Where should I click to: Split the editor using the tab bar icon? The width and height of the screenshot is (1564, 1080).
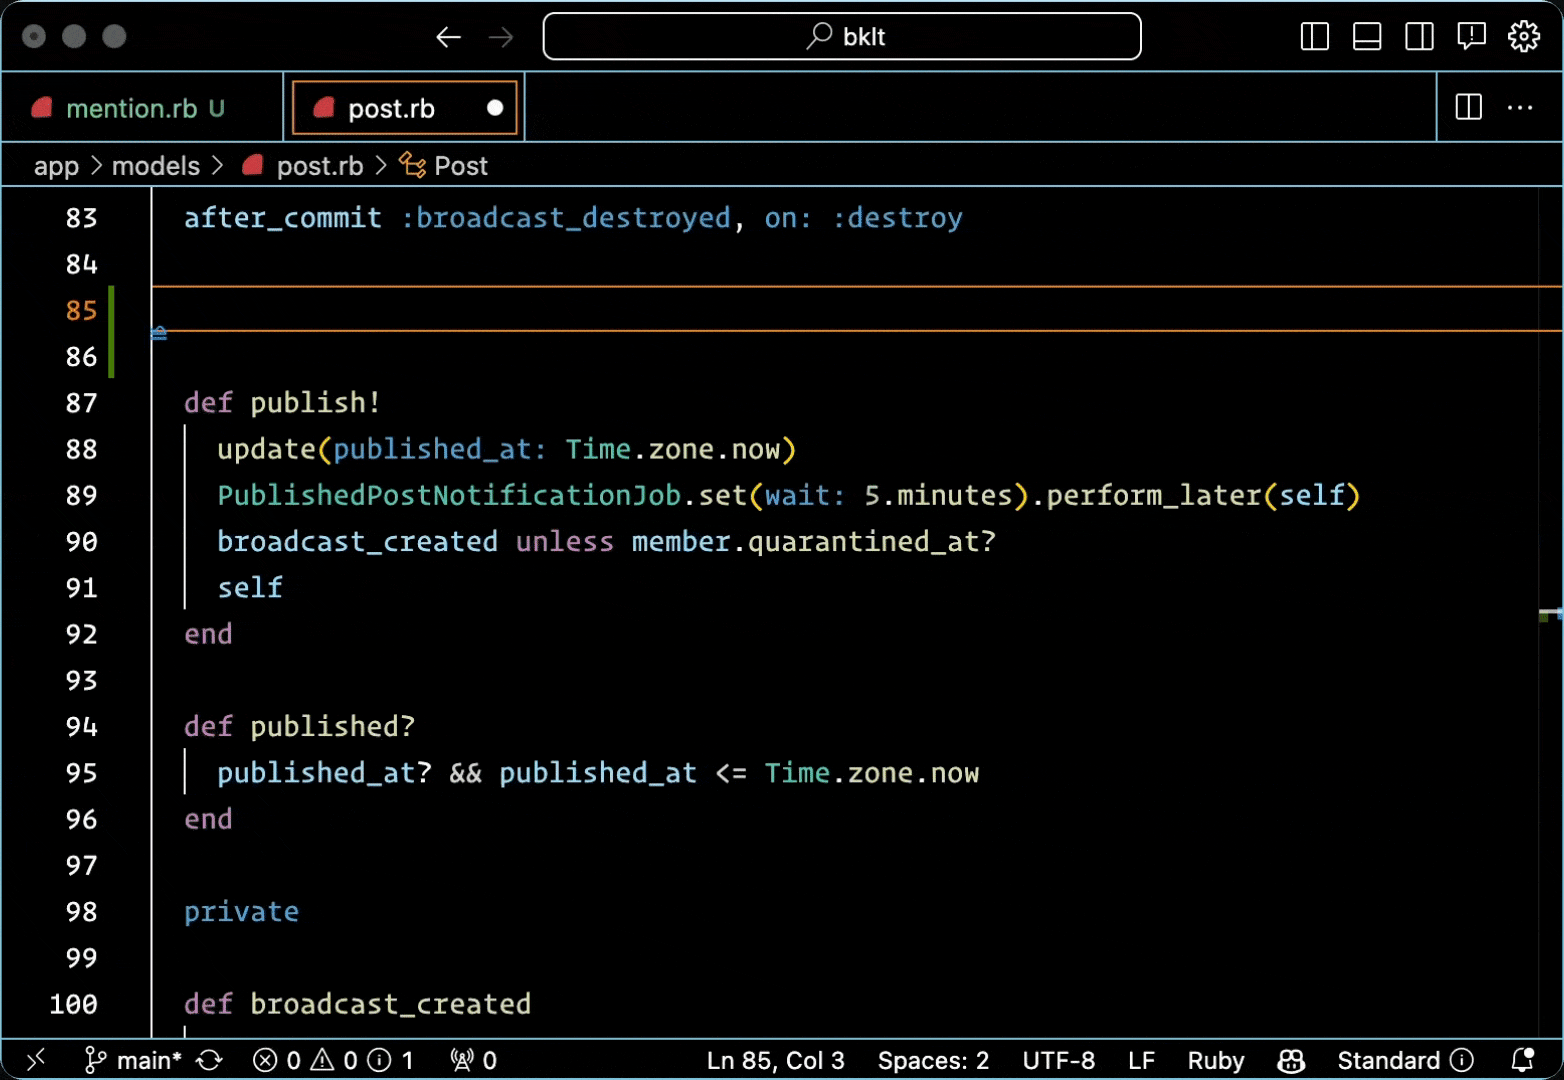point(1467,107)
